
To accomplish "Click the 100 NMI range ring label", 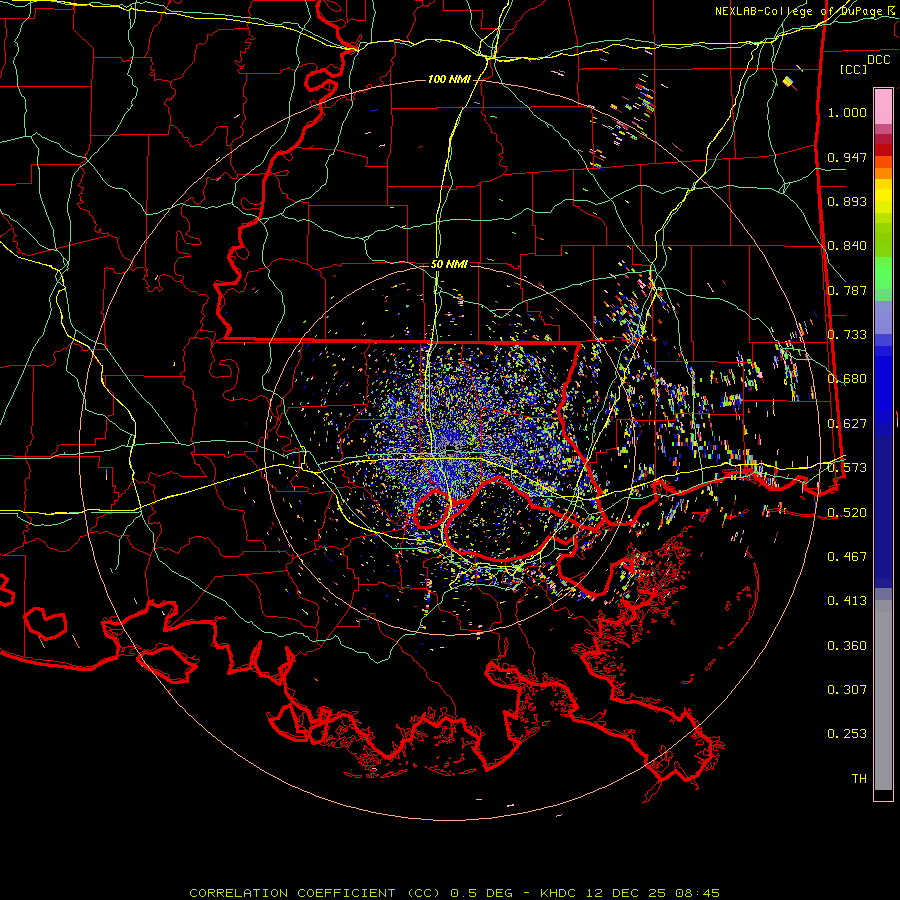I will click(449, 79).
